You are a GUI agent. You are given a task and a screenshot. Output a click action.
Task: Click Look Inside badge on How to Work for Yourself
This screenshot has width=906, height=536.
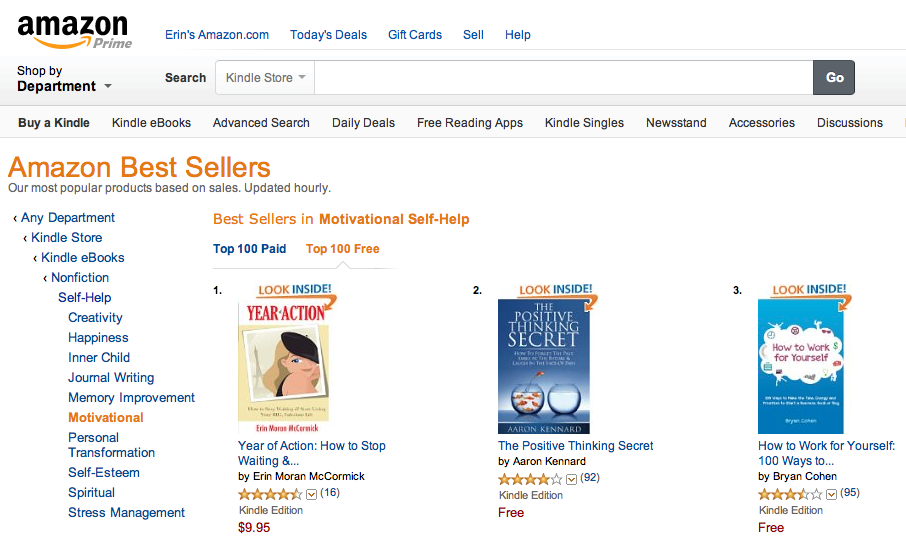(x=810, y=290)
